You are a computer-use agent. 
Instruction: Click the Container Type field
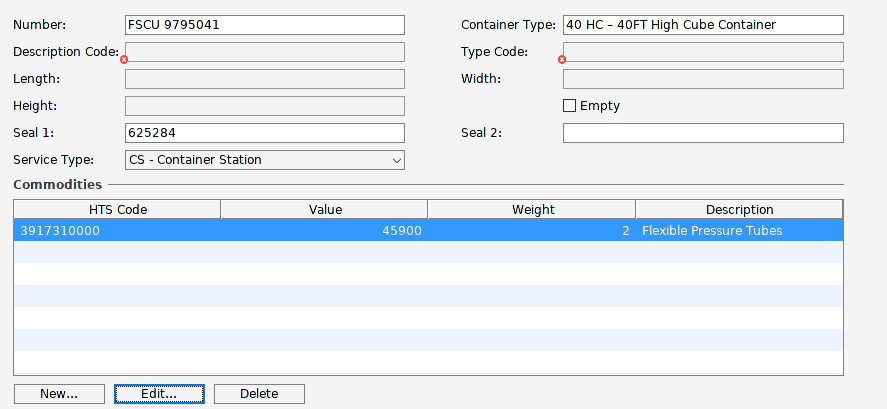[702, 25]
